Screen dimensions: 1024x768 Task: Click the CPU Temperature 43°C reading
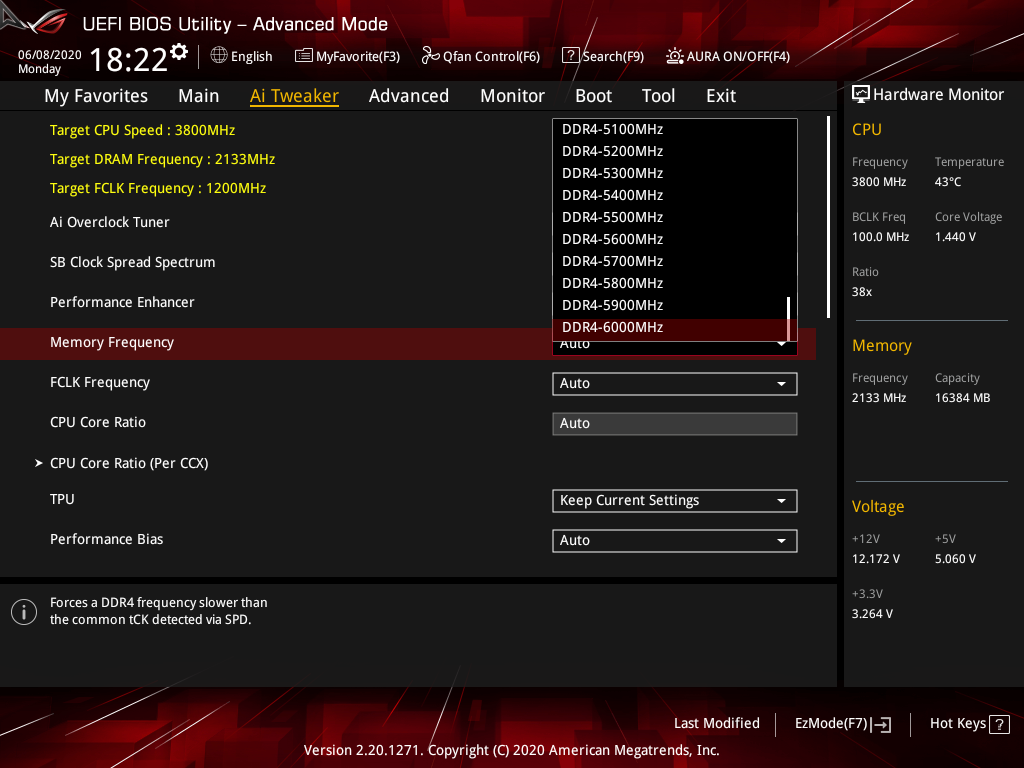pyautogui.click(x=948, y=182)
